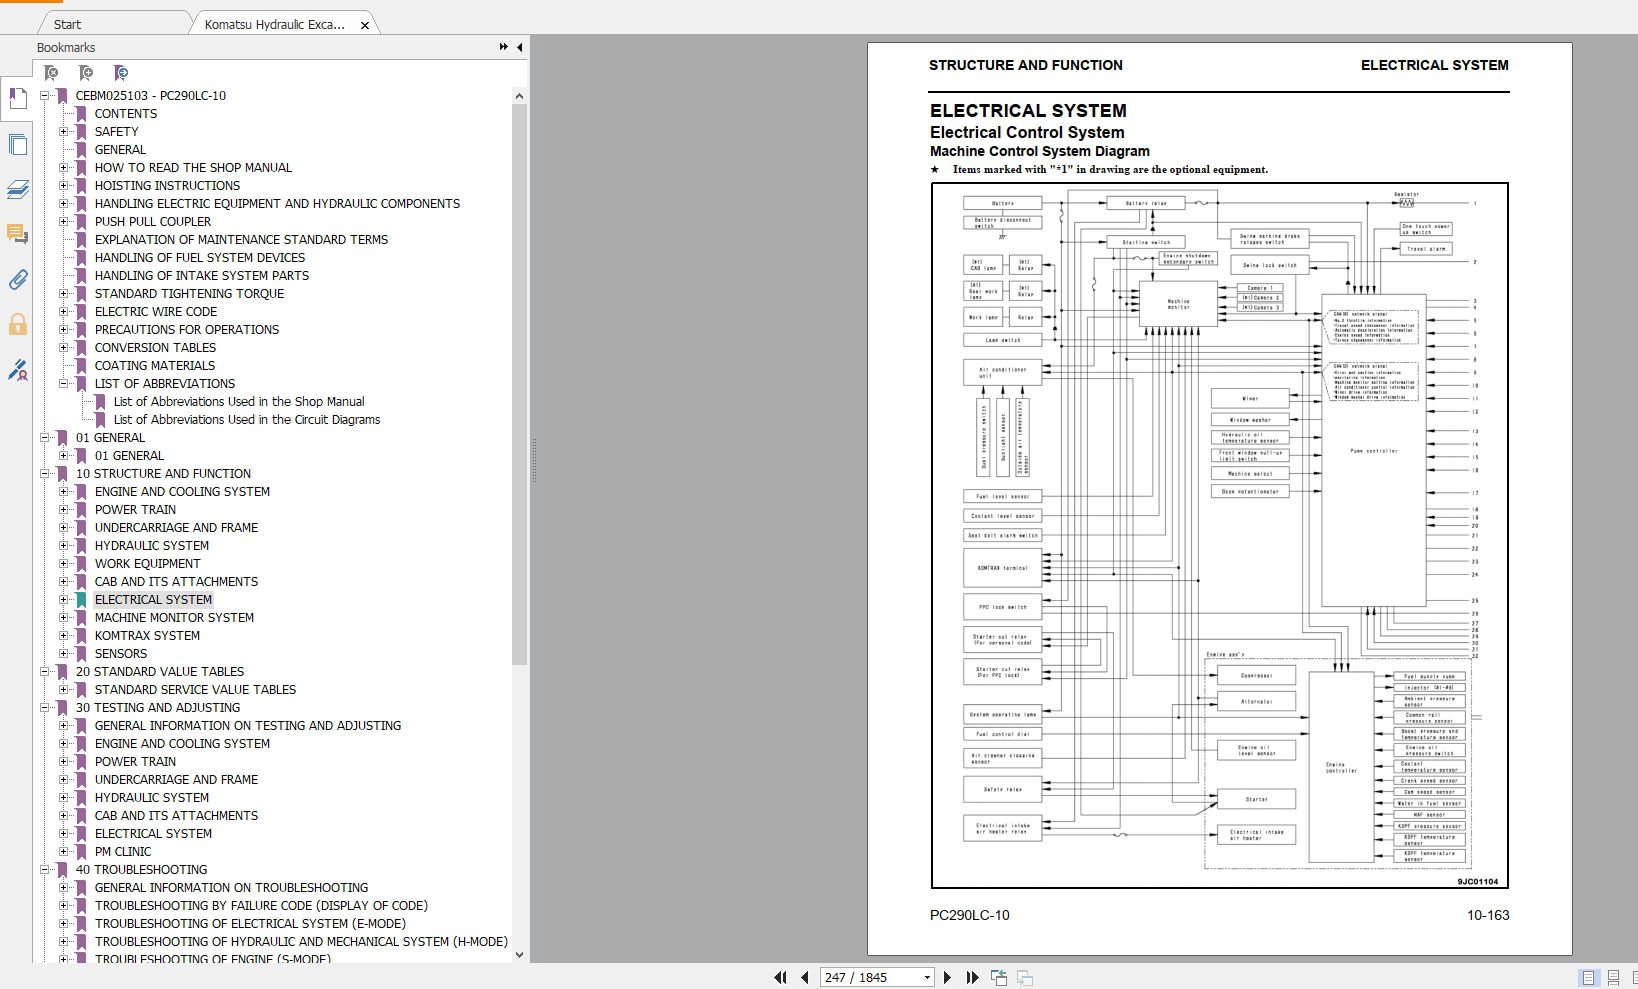Open the WORK EQUIPMENT bookmark

[x=147, y=564]
